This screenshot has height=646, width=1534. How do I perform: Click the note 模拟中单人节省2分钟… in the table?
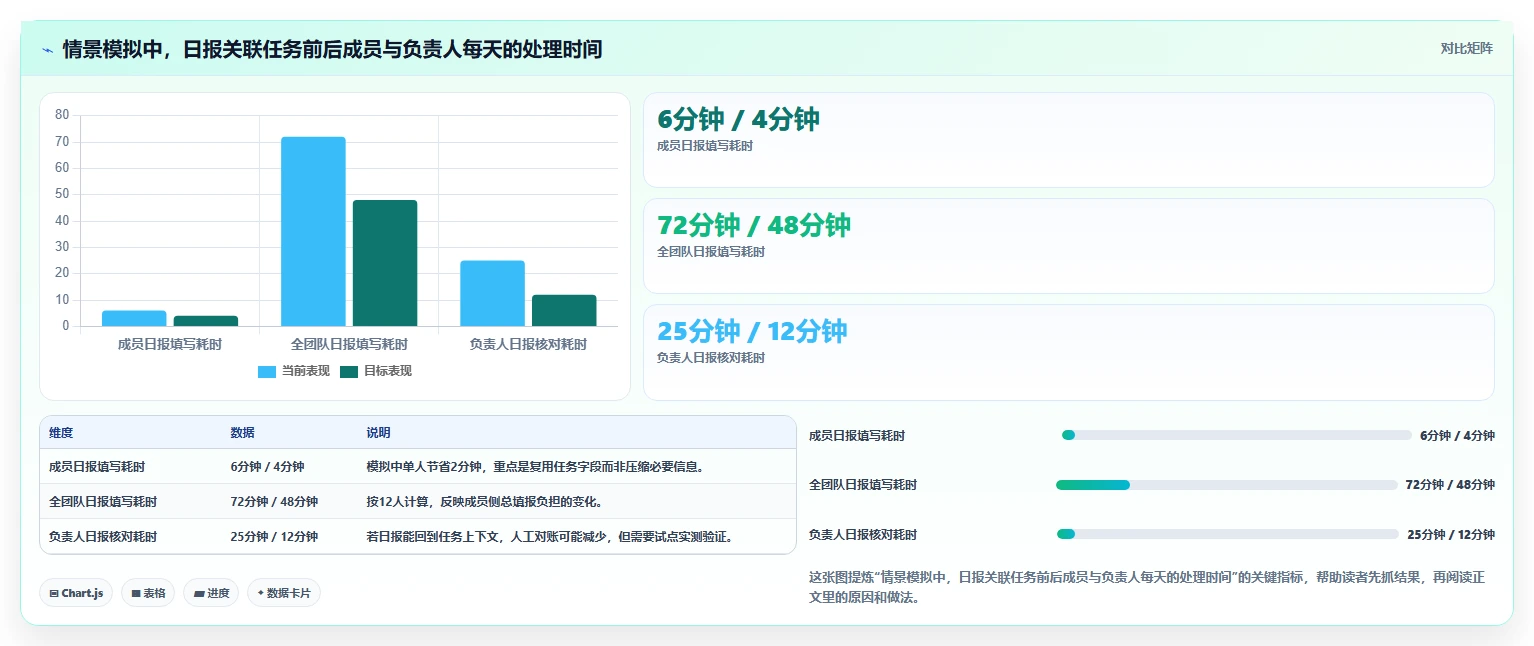pyautogui.click(x=535, y=467)
